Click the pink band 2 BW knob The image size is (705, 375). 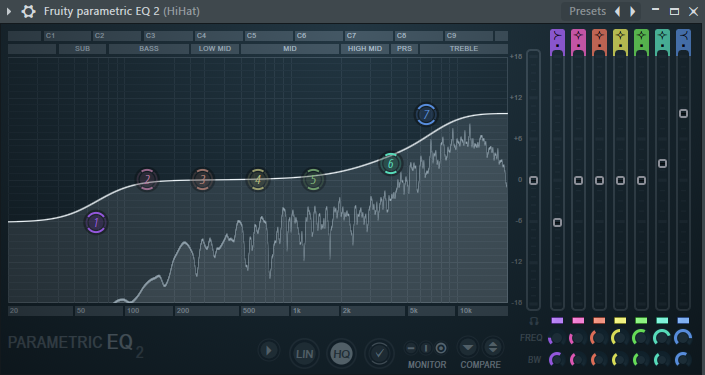(x=578, y=359)
